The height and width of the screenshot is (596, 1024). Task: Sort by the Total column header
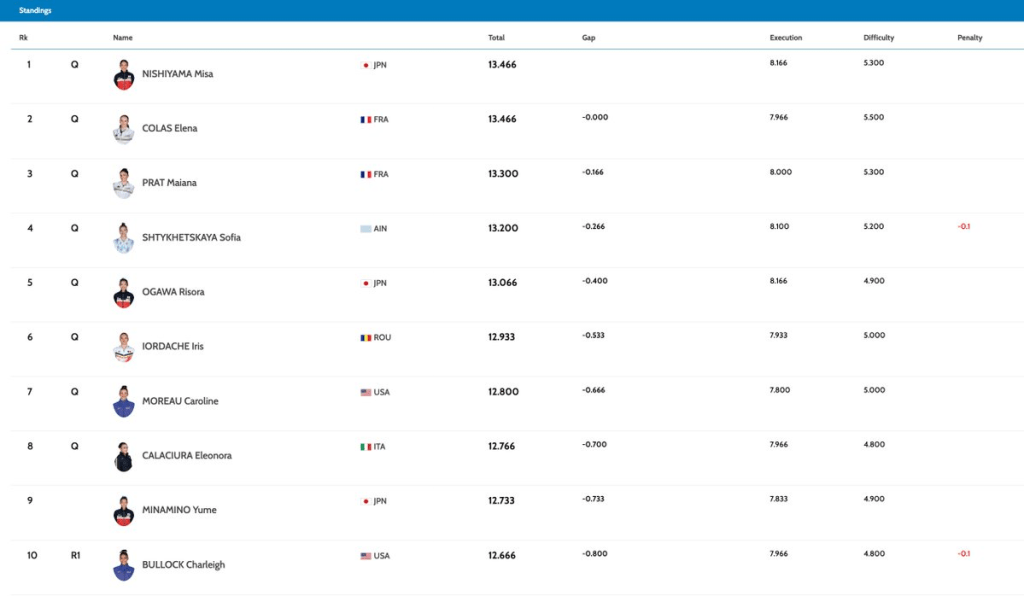coord(496,38)
